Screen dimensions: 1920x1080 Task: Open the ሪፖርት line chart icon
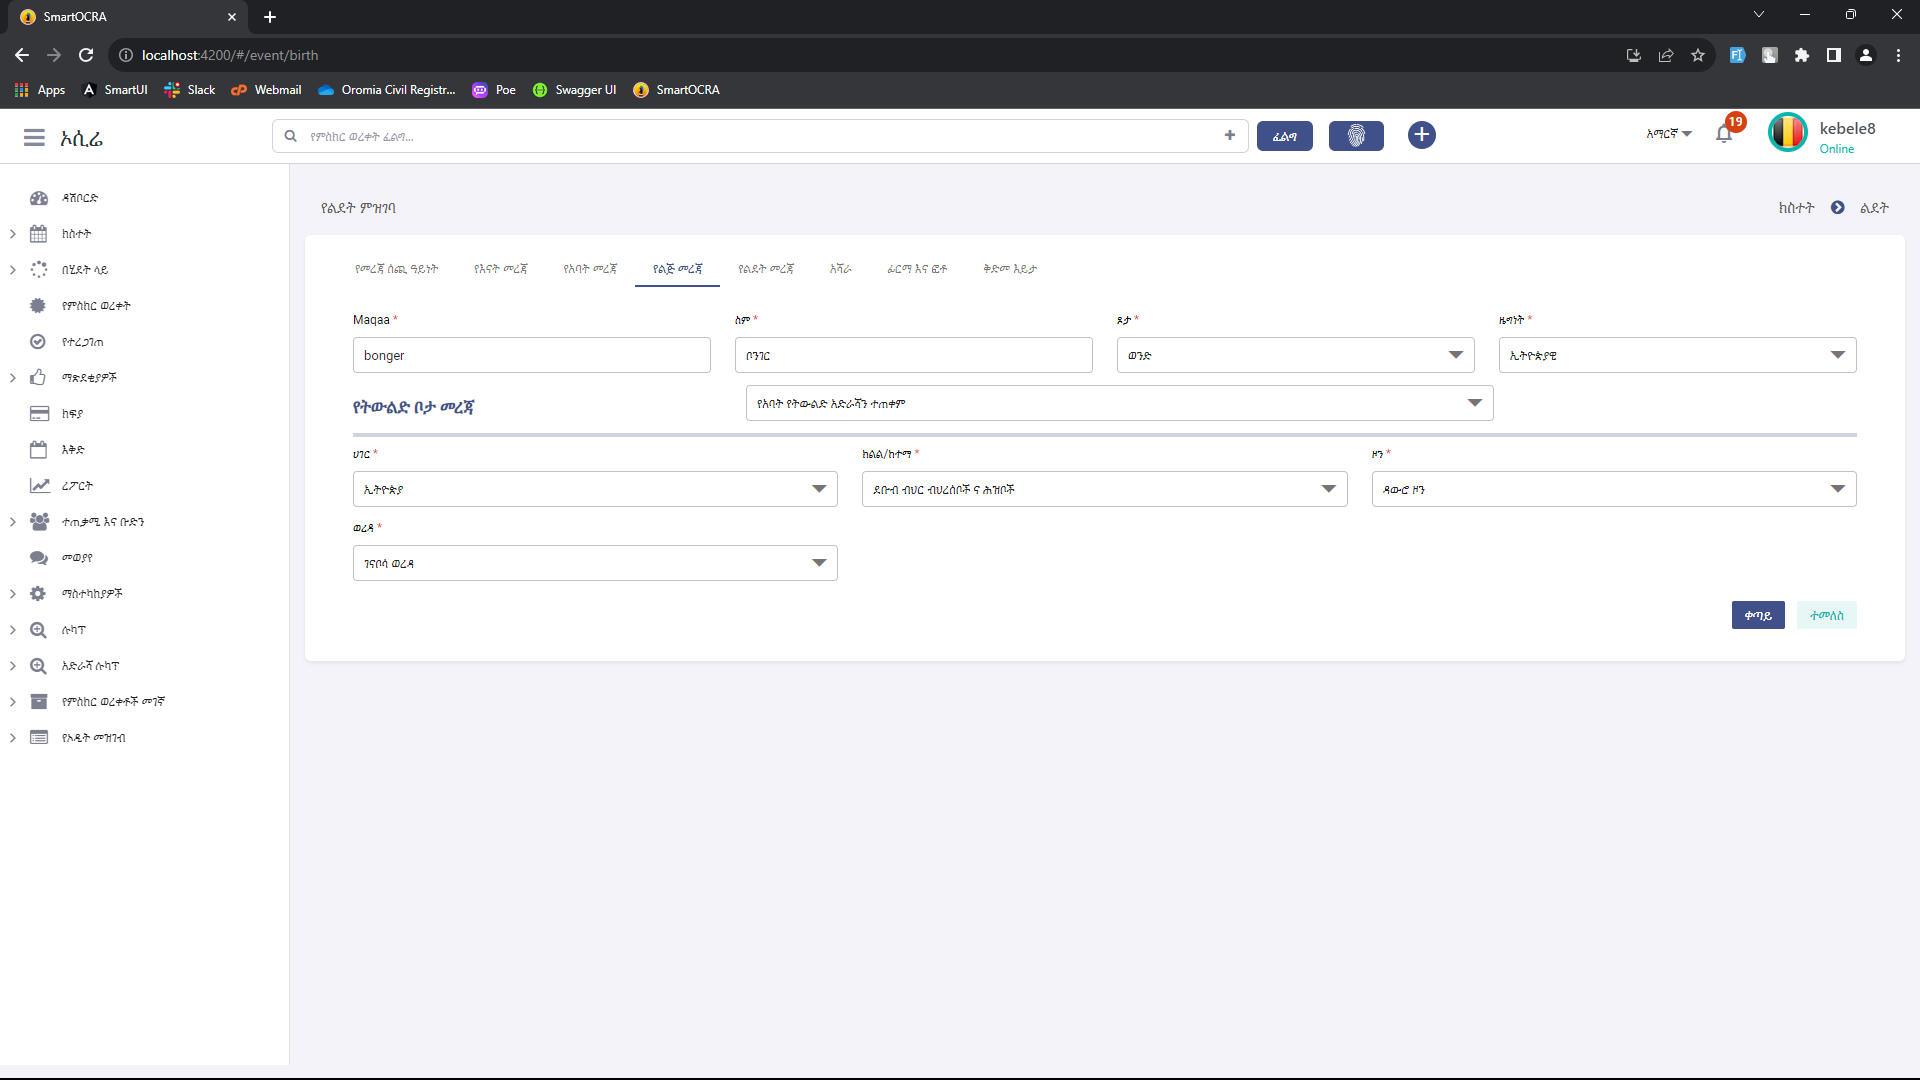39,486
